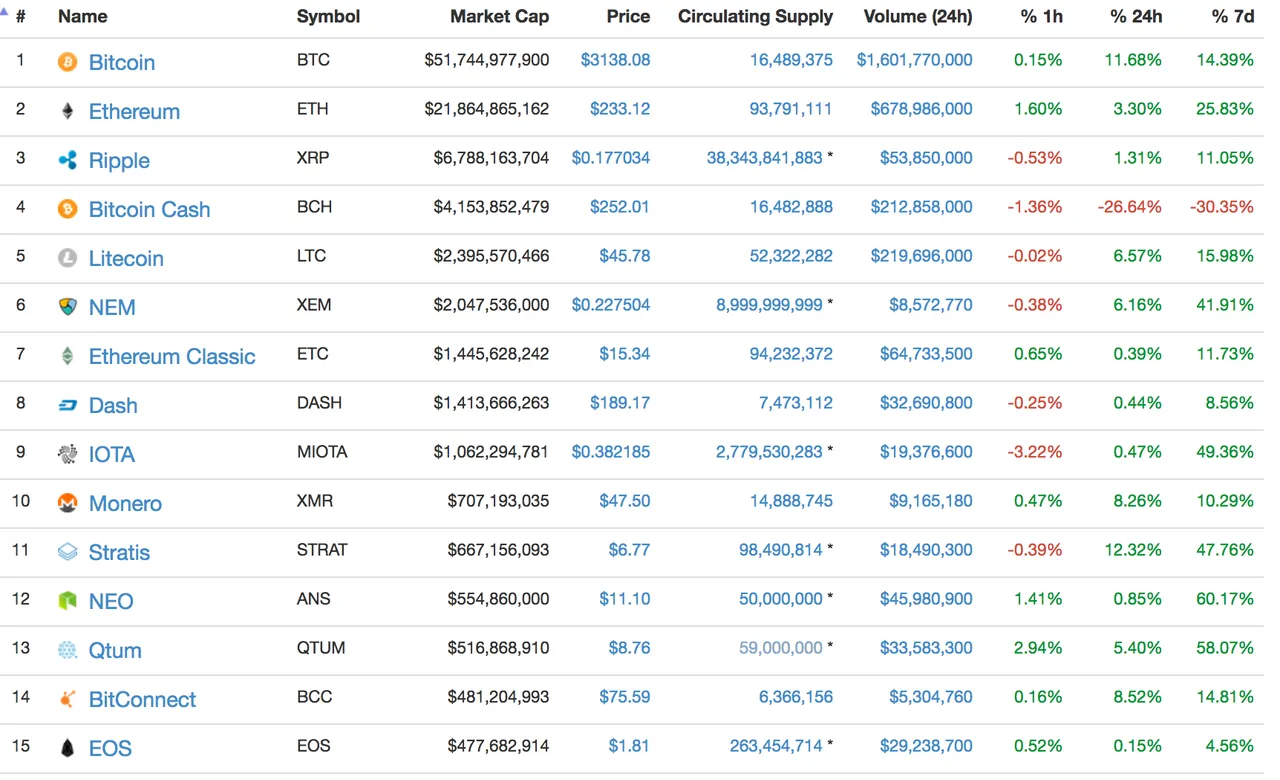Open the IOTA name link
This screenshot has height=780, width=1280.
point(111,454)
